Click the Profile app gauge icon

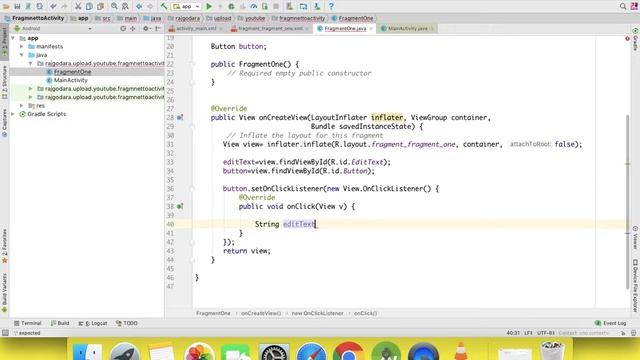pos(253,6)
